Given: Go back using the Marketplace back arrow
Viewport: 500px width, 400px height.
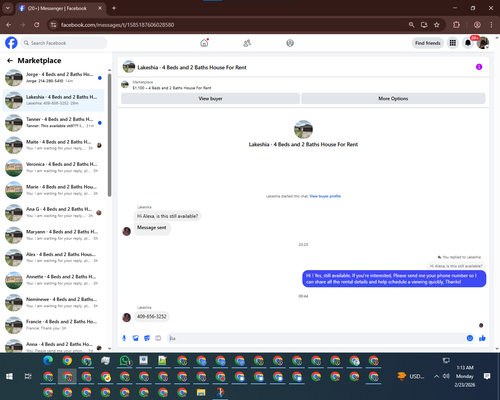Looking at the screenshot, I should 10,61.
